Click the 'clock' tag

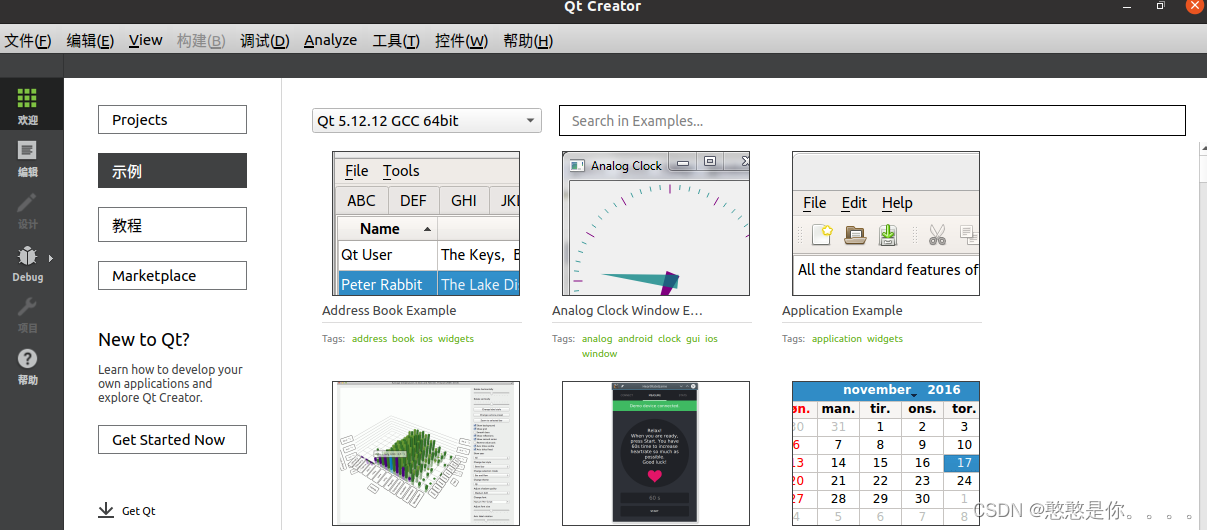click(x=669, y=339)
